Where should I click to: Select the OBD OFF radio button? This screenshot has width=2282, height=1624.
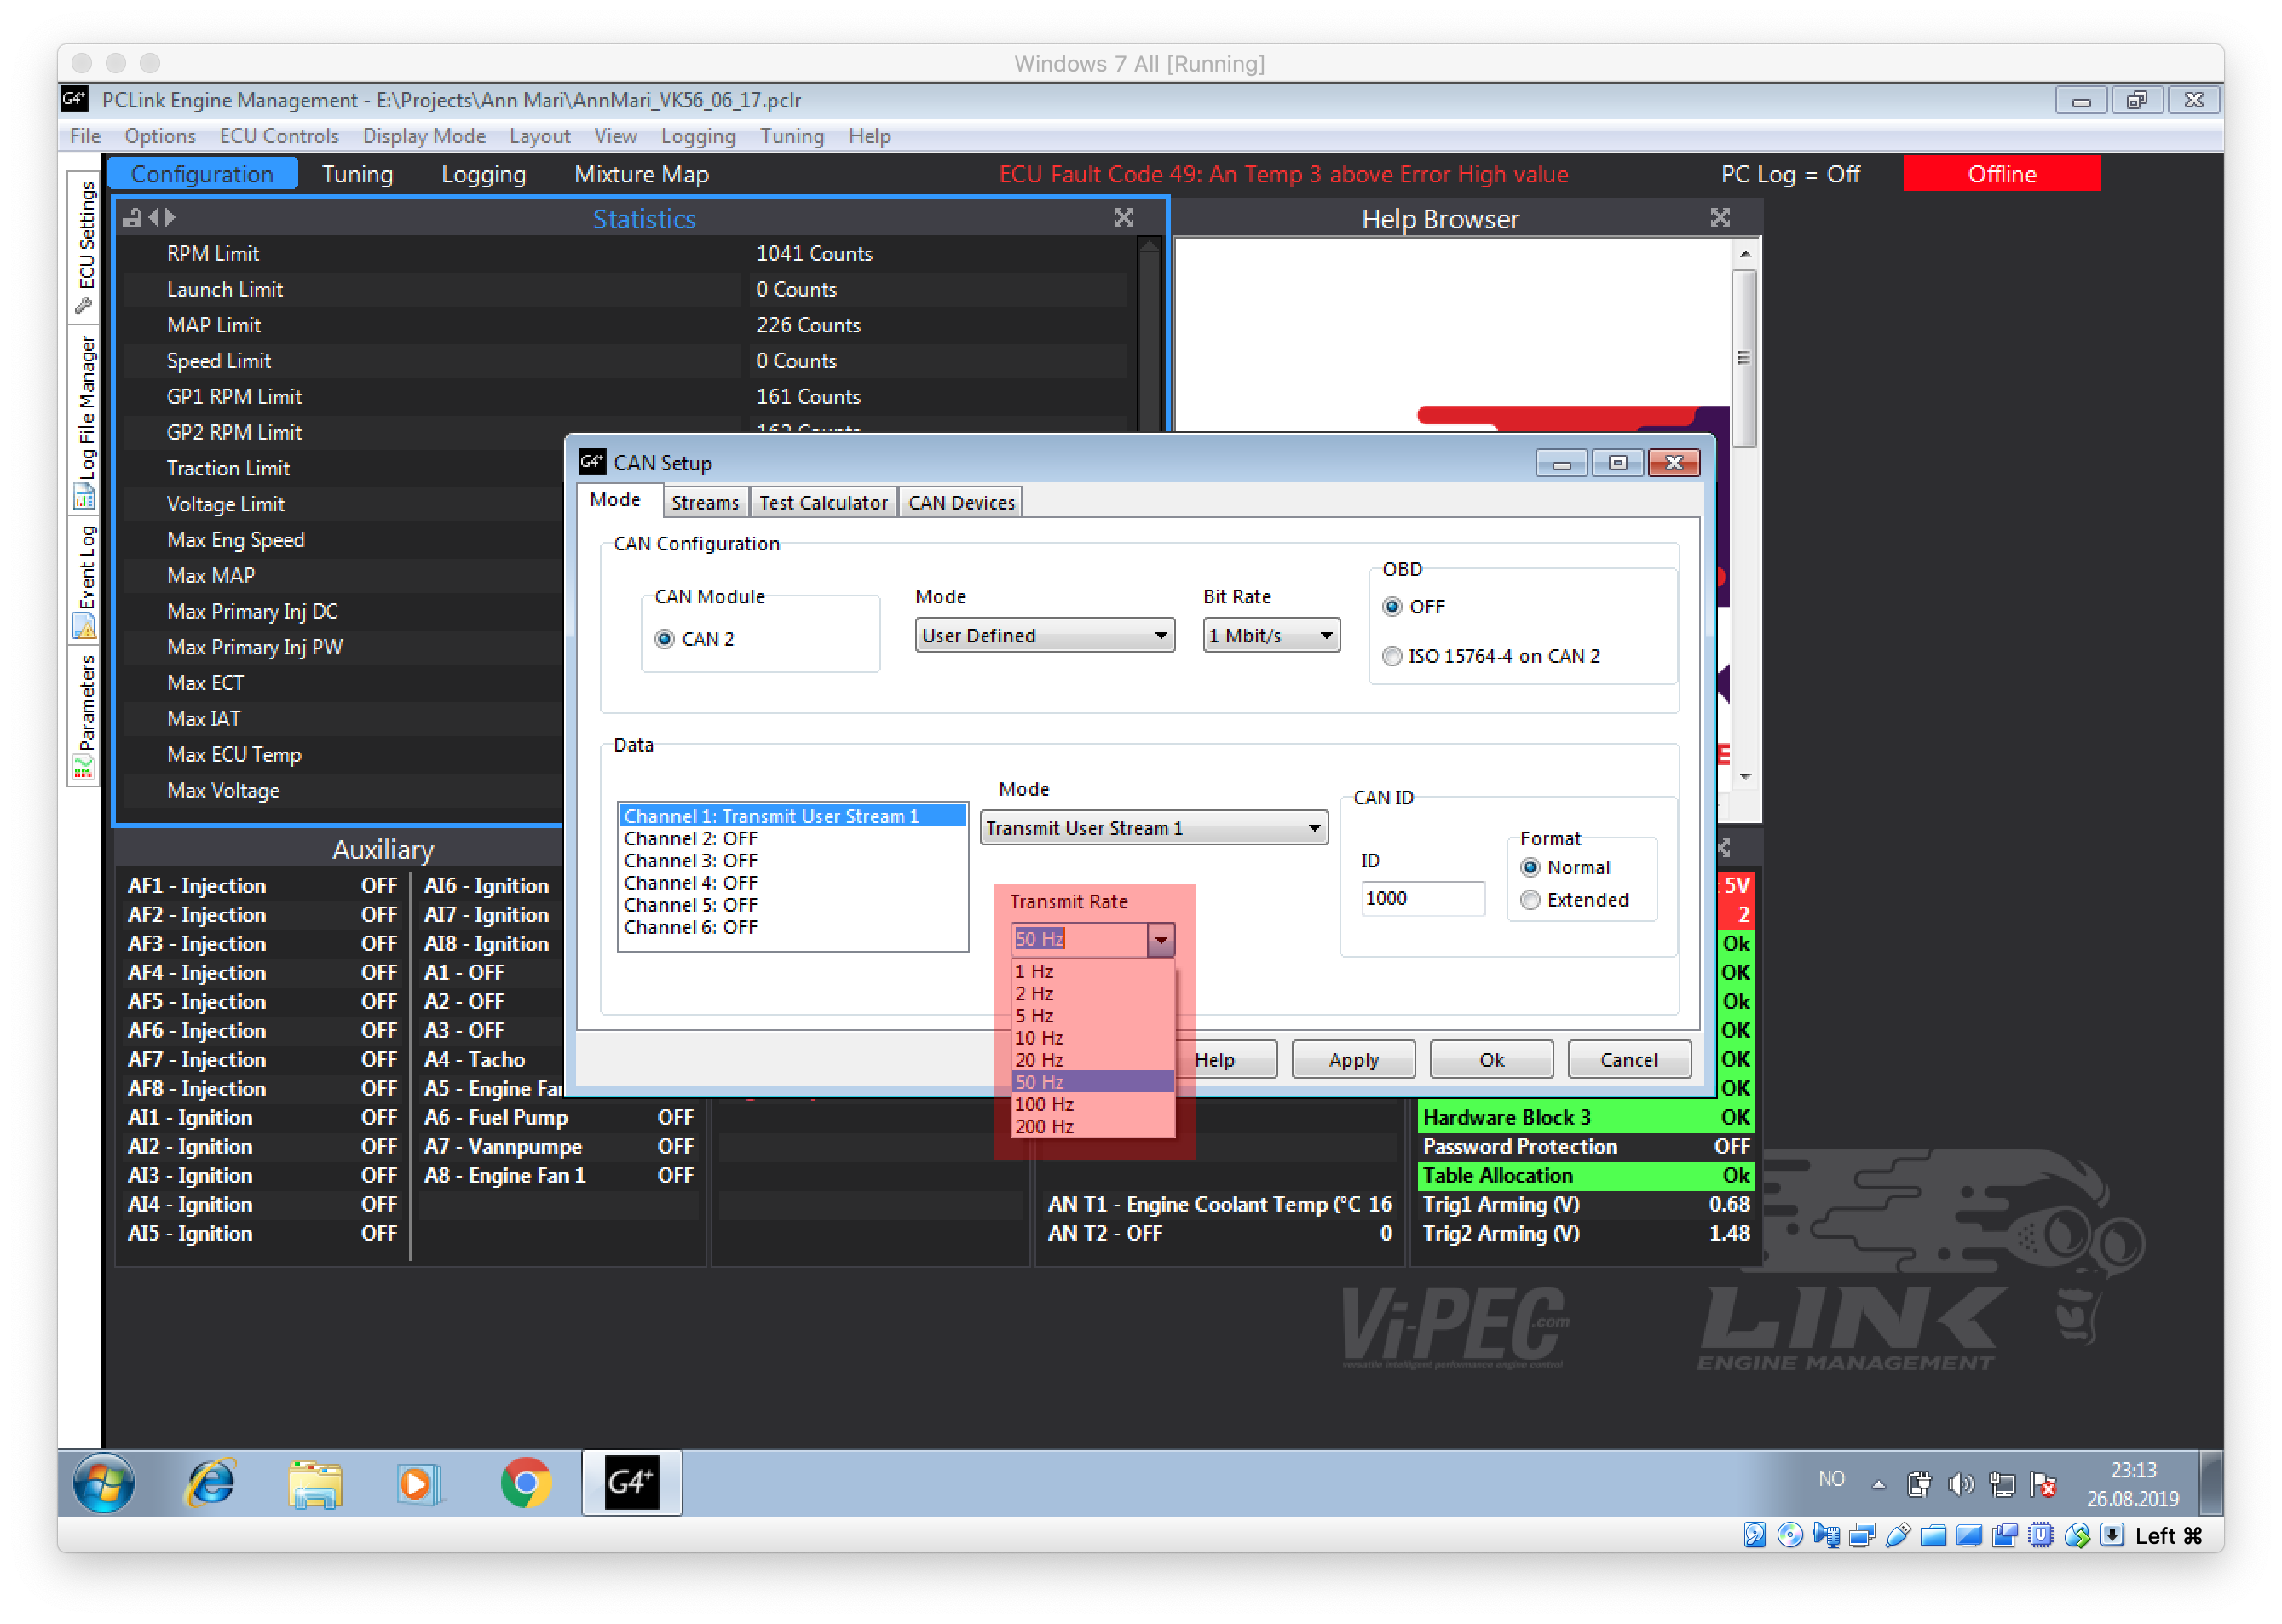coord(1392,607)
